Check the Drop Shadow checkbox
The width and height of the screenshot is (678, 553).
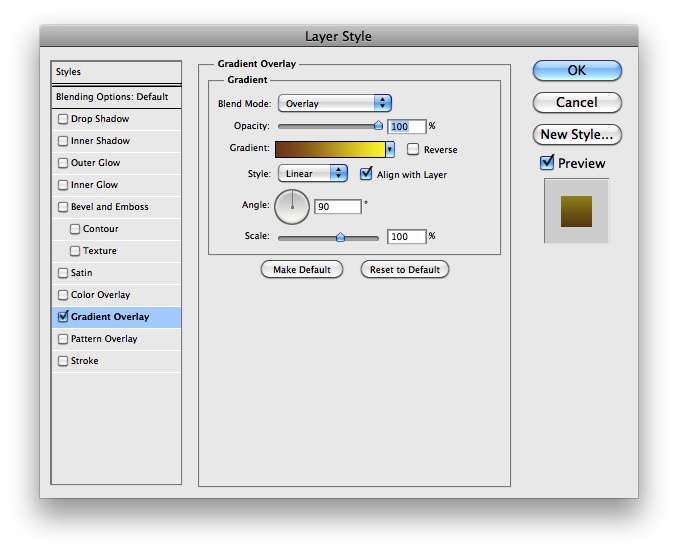[x=63, y=119]
